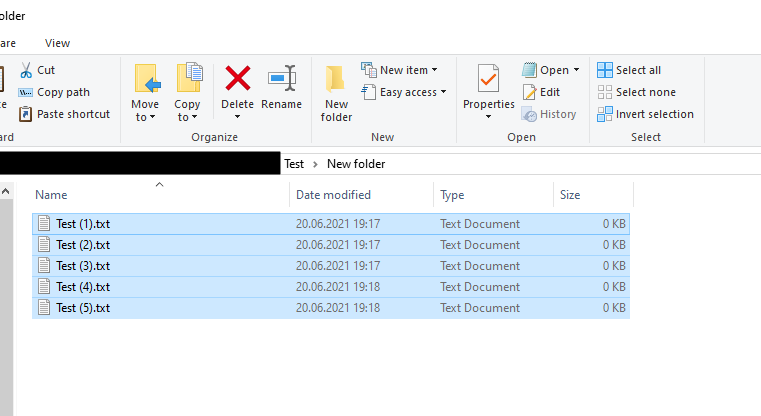This screenshot has width=761, height=416.
Task: Click the Rename icon in Organize group
Action: point(281,79)
